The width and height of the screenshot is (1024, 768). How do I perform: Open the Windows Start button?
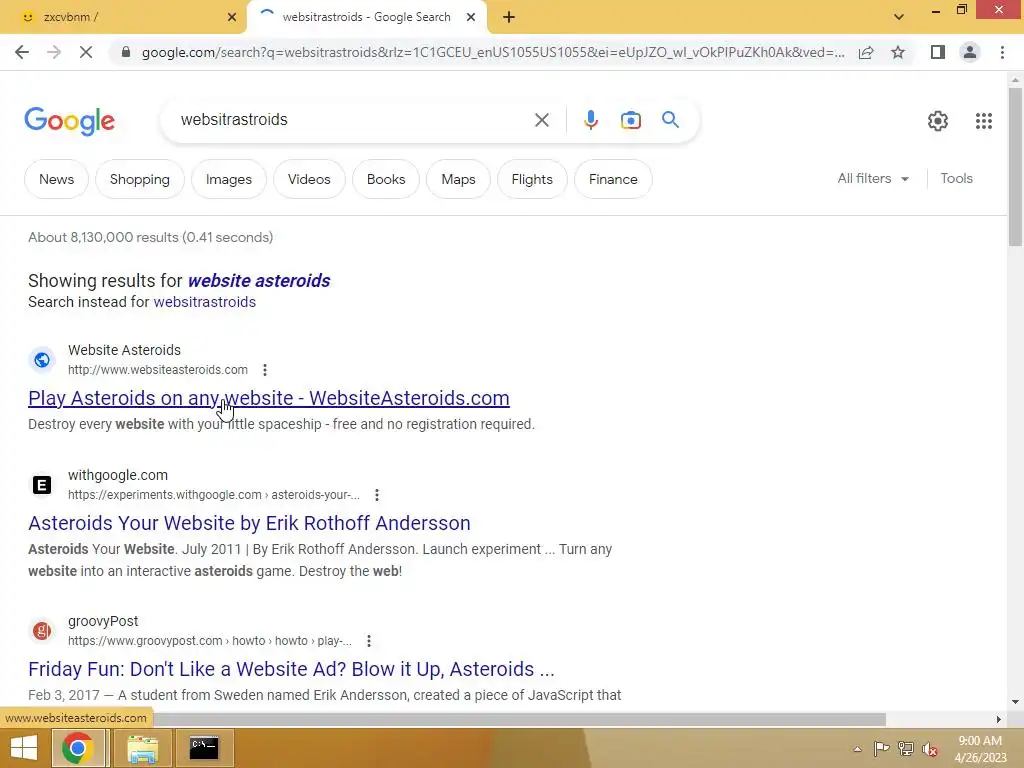tap(24, 748)
